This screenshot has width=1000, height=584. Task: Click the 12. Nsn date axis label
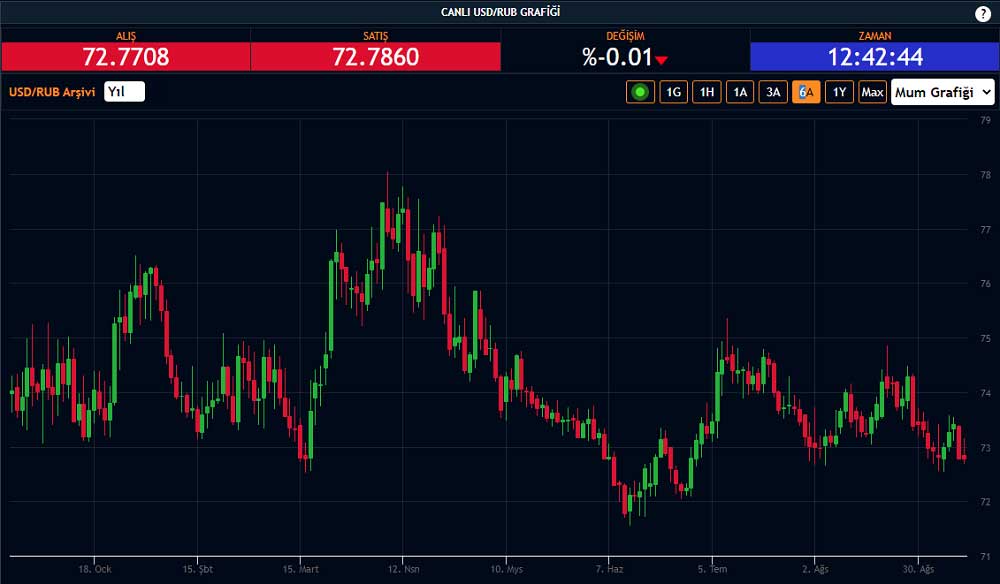(403, 569)
